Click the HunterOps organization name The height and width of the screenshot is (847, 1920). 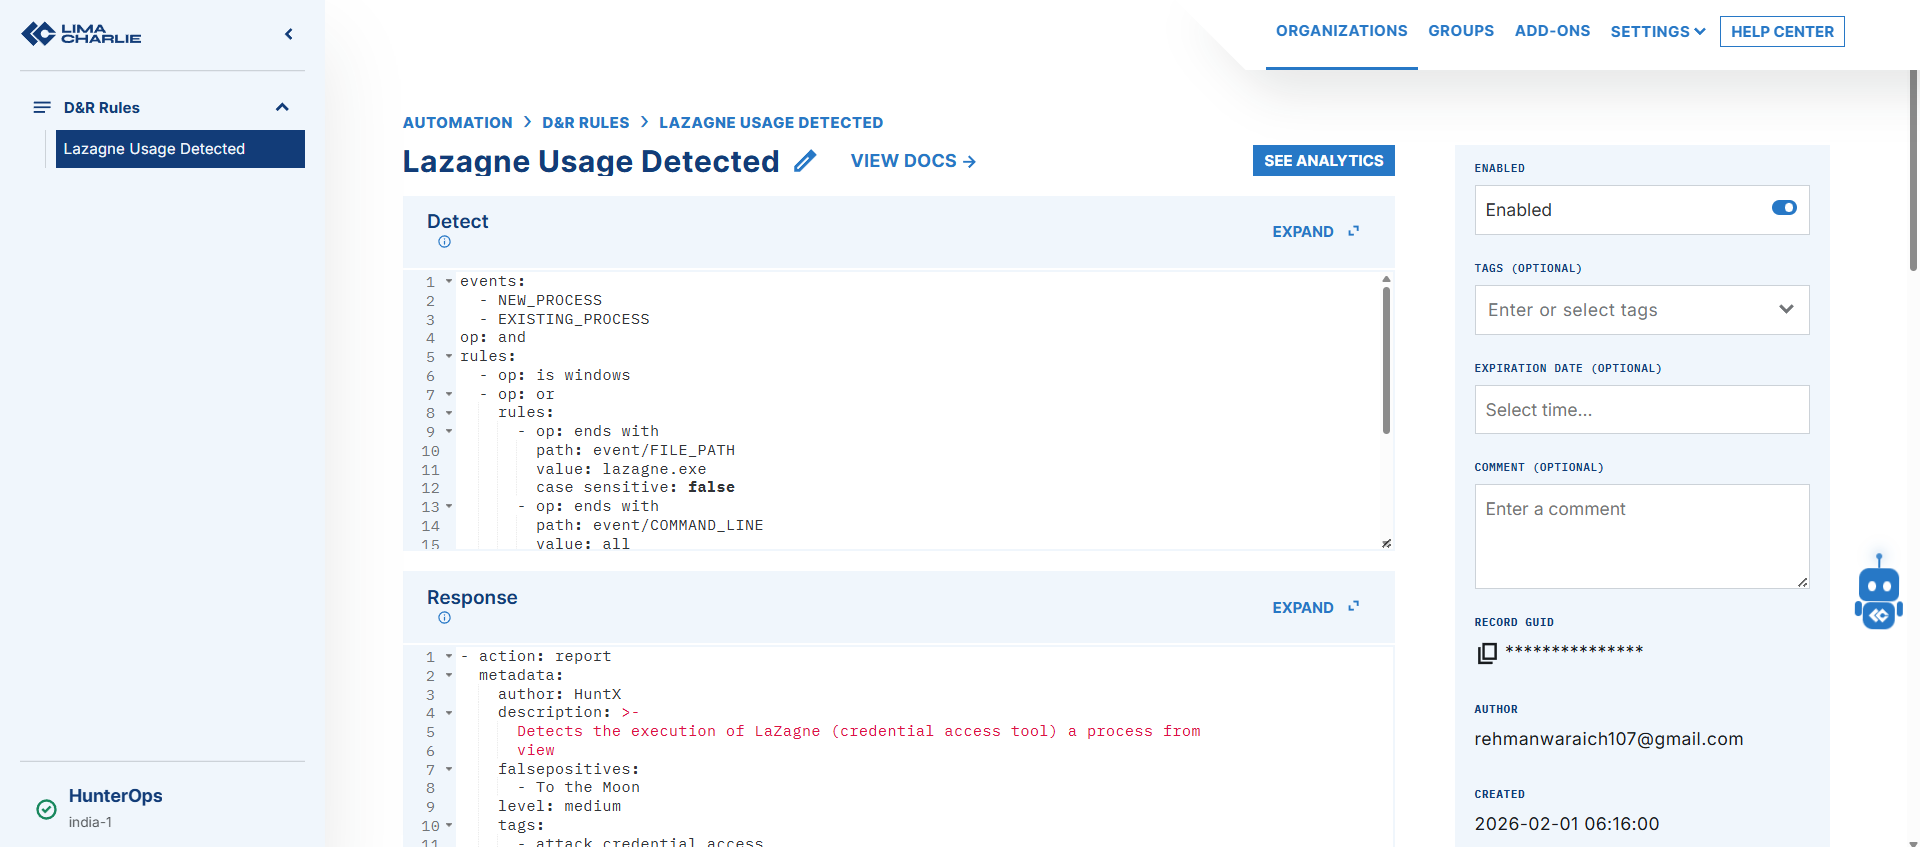[115, 796]
